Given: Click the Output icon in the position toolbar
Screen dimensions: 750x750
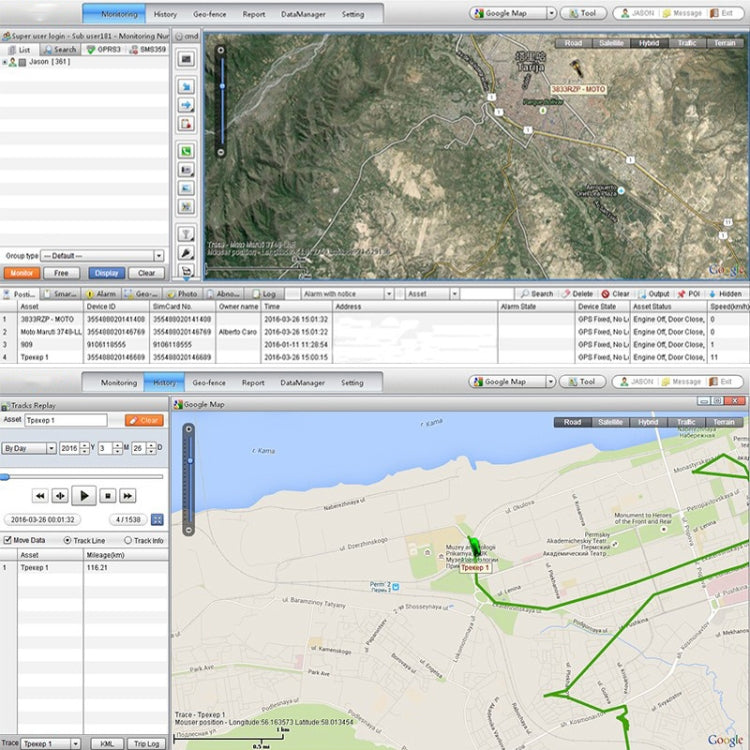Looking at the screenshot, I should point(643,294).
